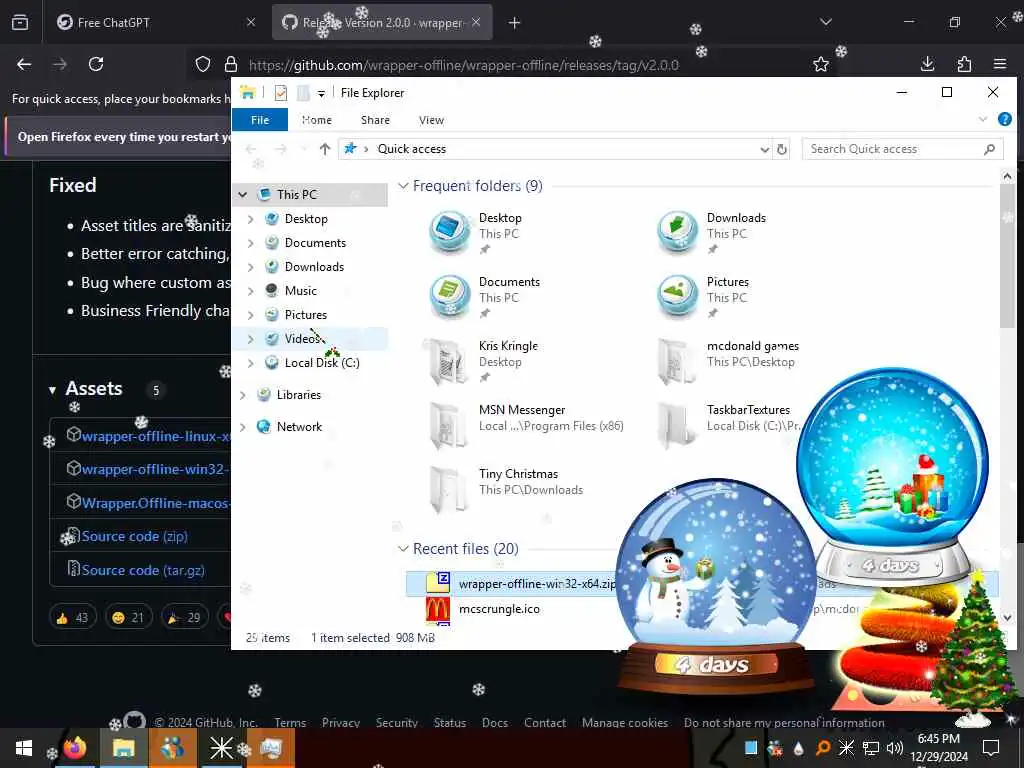Screen dimensions: 1024x768
Task: Open the Home ribbon tab
Action: [317, 120]
